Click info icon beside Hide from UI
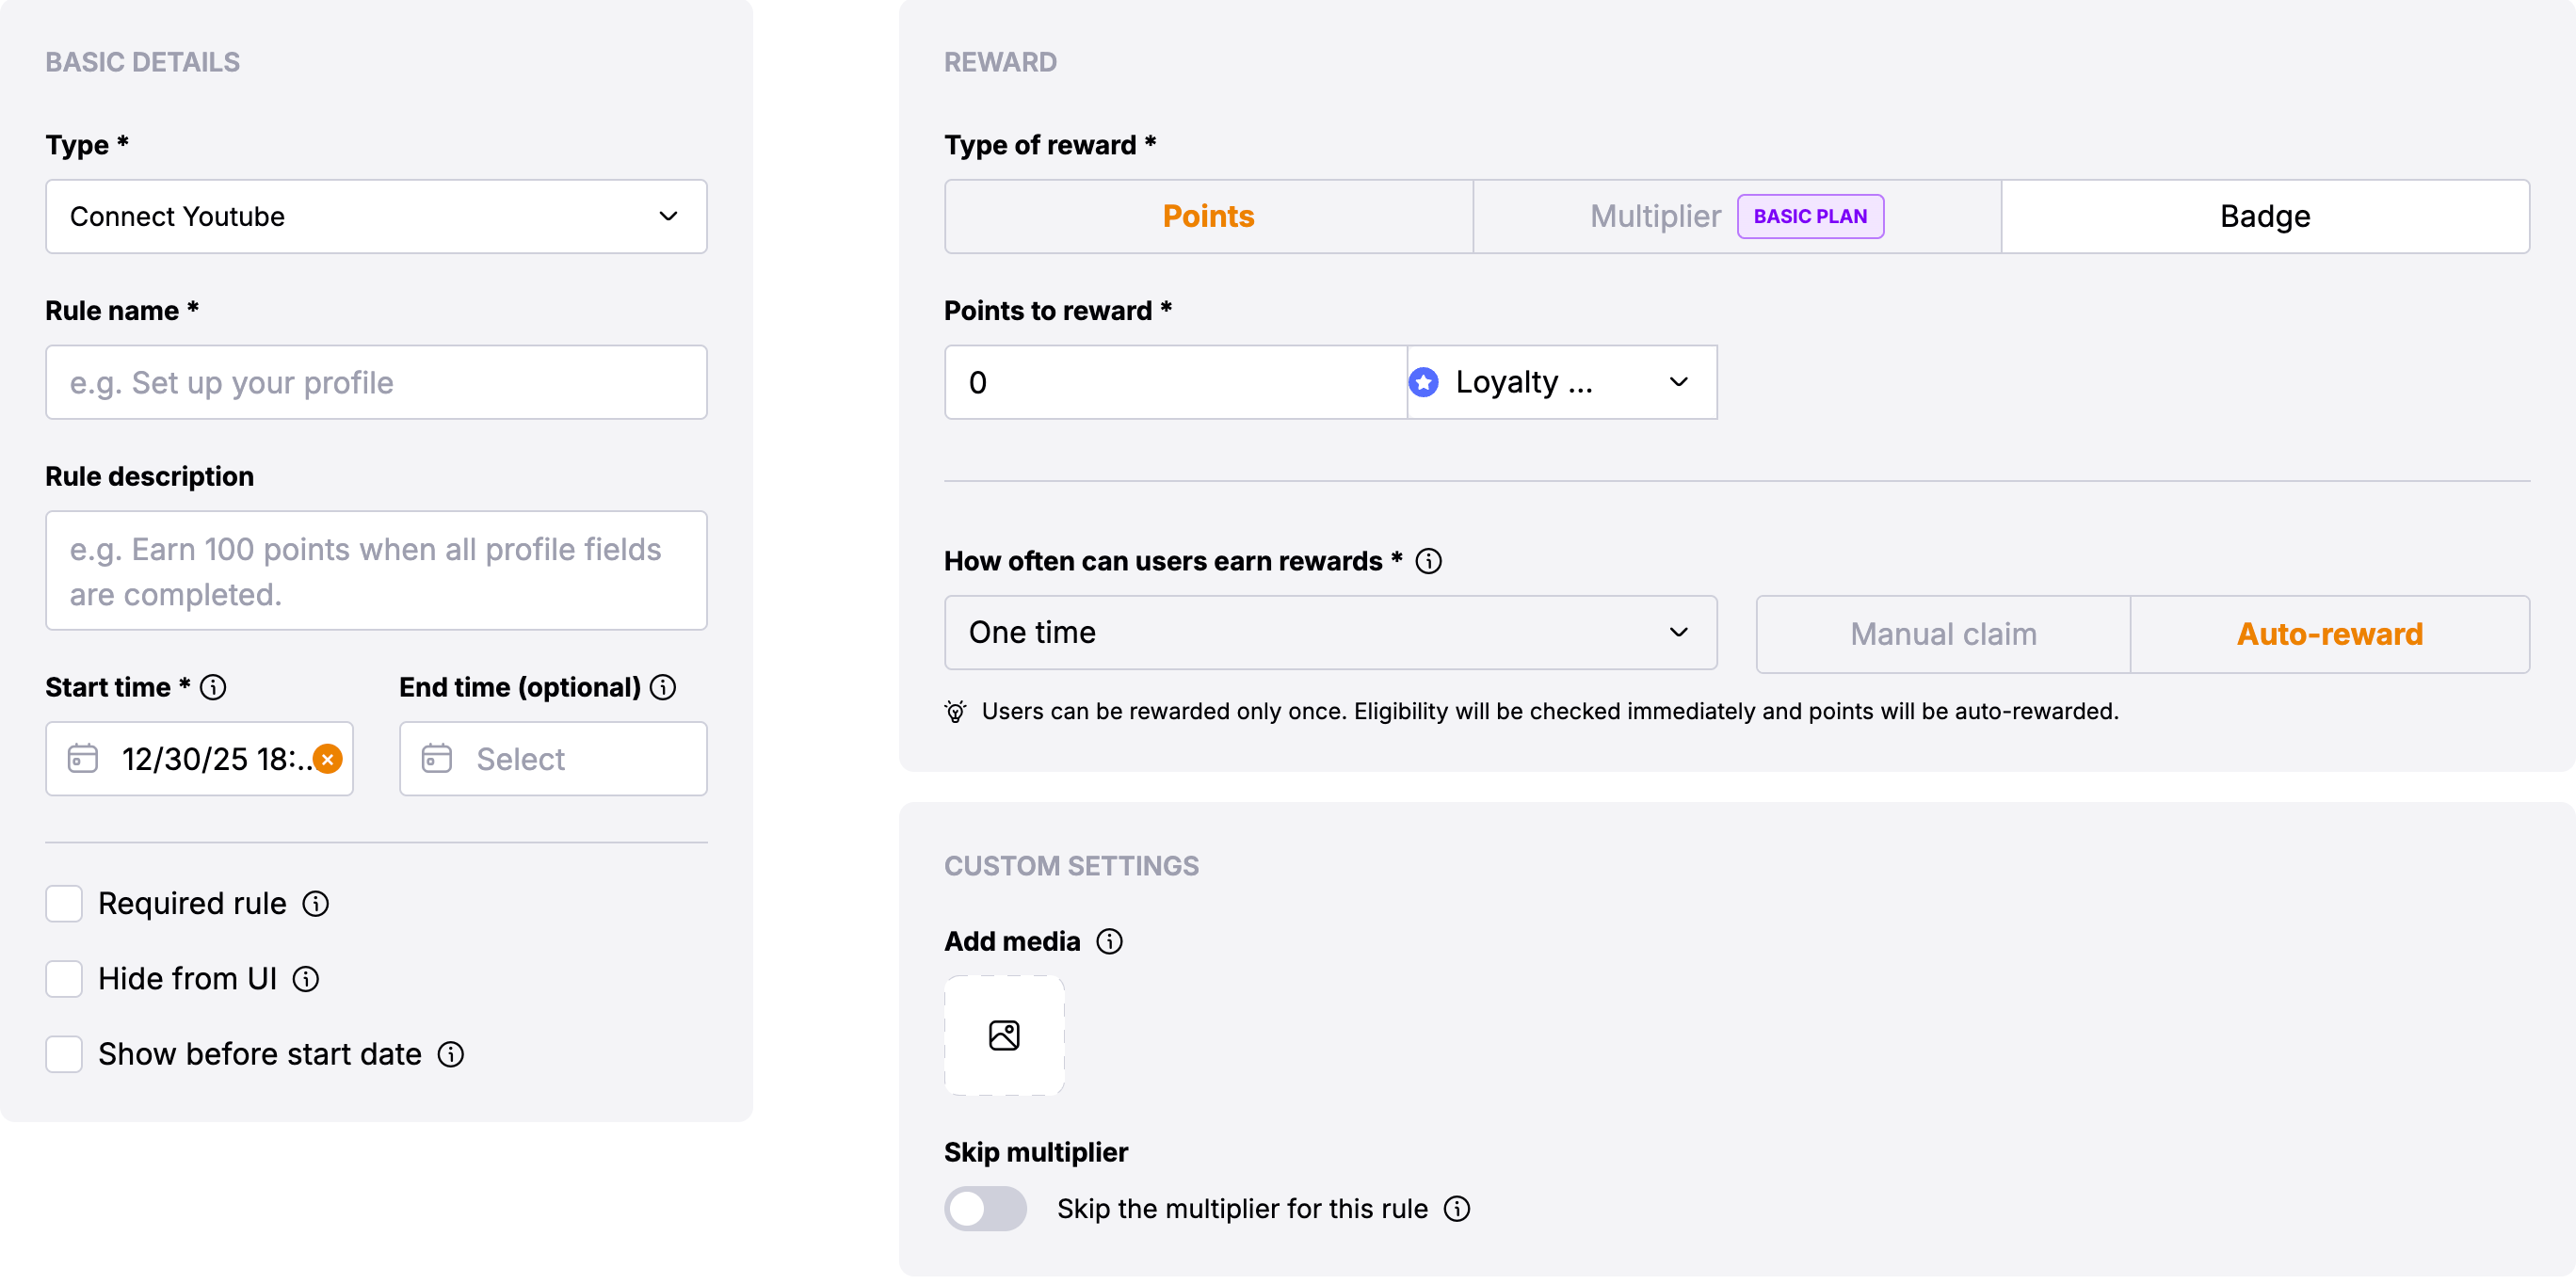This screenshot has width=2576, height=1284. 306,979
